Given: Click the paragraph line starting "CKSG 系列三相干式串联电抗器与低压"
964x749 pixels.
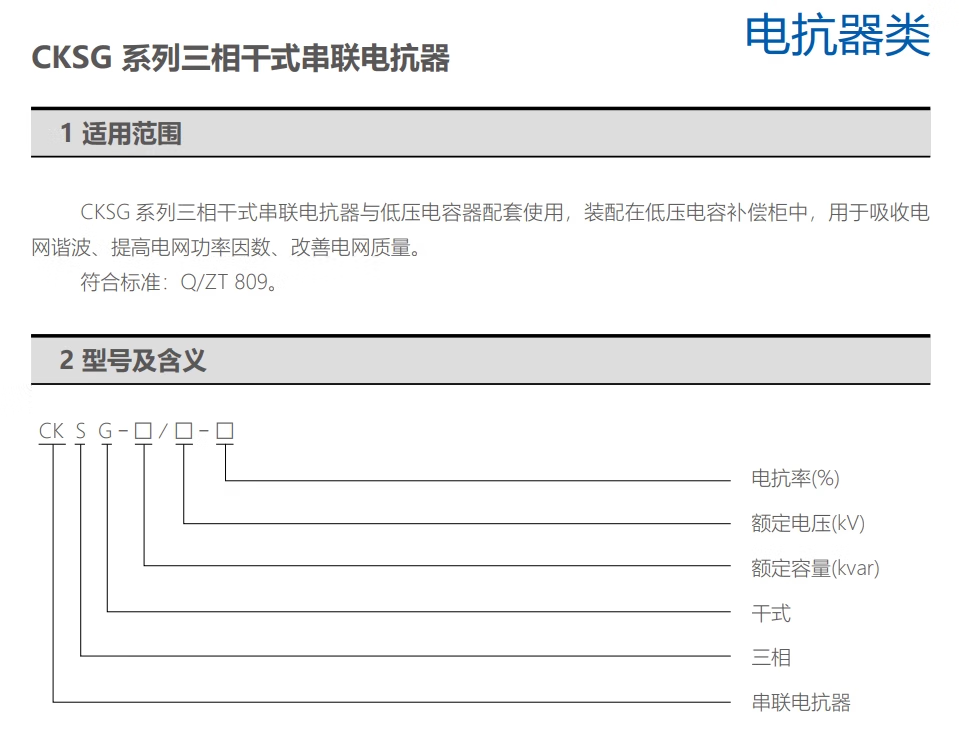Looking at the screenshot, I should (x=504, y=213).
